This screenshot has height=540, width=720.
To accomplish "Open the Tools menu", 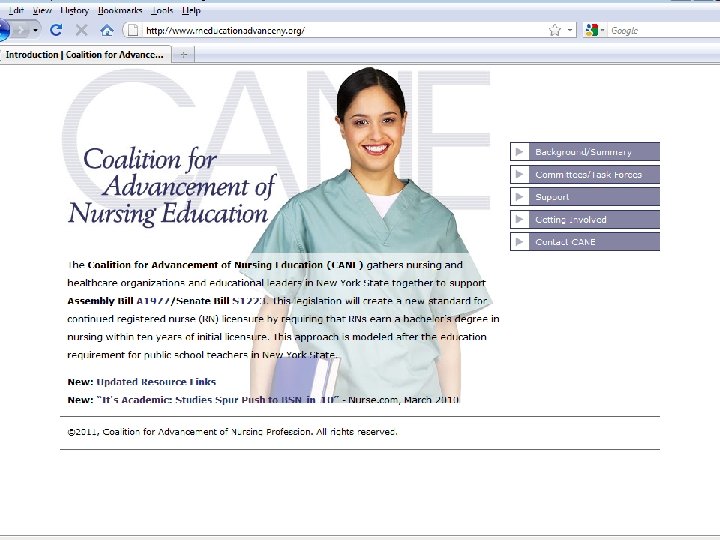I will 162,10.
